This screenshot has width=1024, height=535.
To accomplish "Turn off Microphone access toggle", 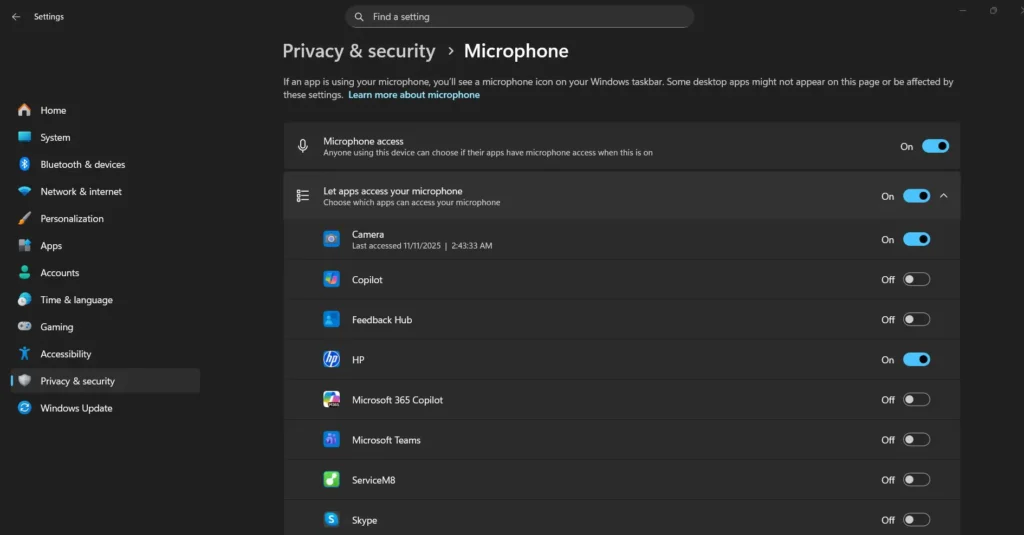I will tap(935, 146).
